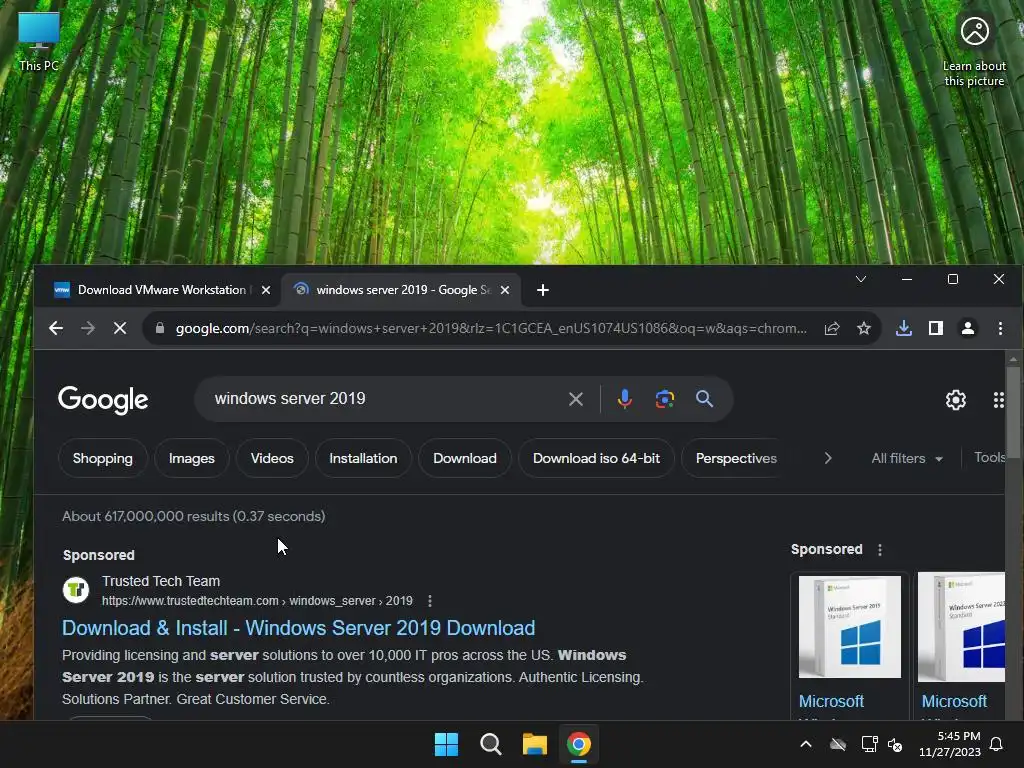This screenshot has width=1024, height=768.
Task: Go to Google homepage logo
Action: click(x=103, y=400)
